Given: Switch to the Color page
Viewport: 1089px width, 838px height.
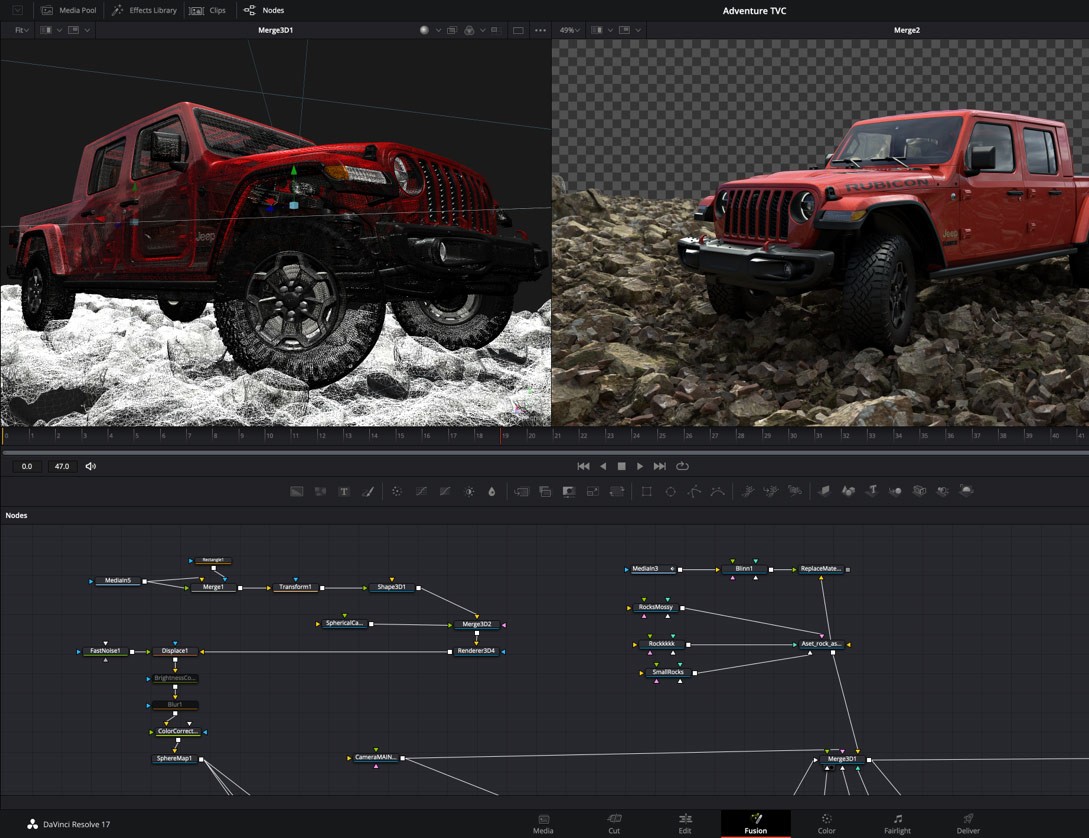Looking at the screenshot, I should click(x=826, y=823).
